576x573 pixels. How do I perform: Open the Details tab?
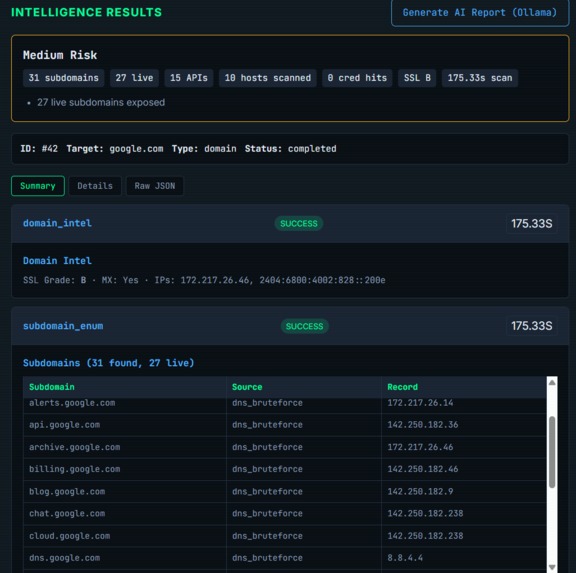[95, 186]
